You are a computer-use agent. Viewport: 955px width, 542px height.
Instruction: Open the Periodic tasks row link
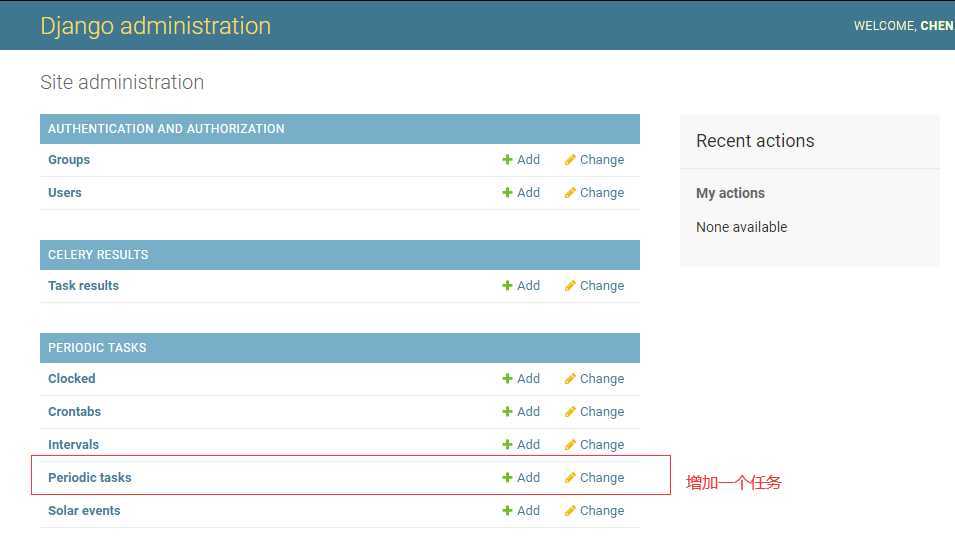[90, 477]
